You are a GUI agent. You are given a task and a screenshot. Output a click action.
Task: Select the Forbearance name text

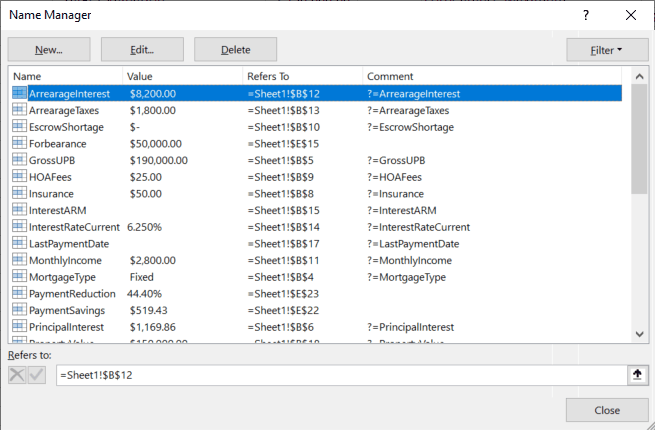click(58, 144)
